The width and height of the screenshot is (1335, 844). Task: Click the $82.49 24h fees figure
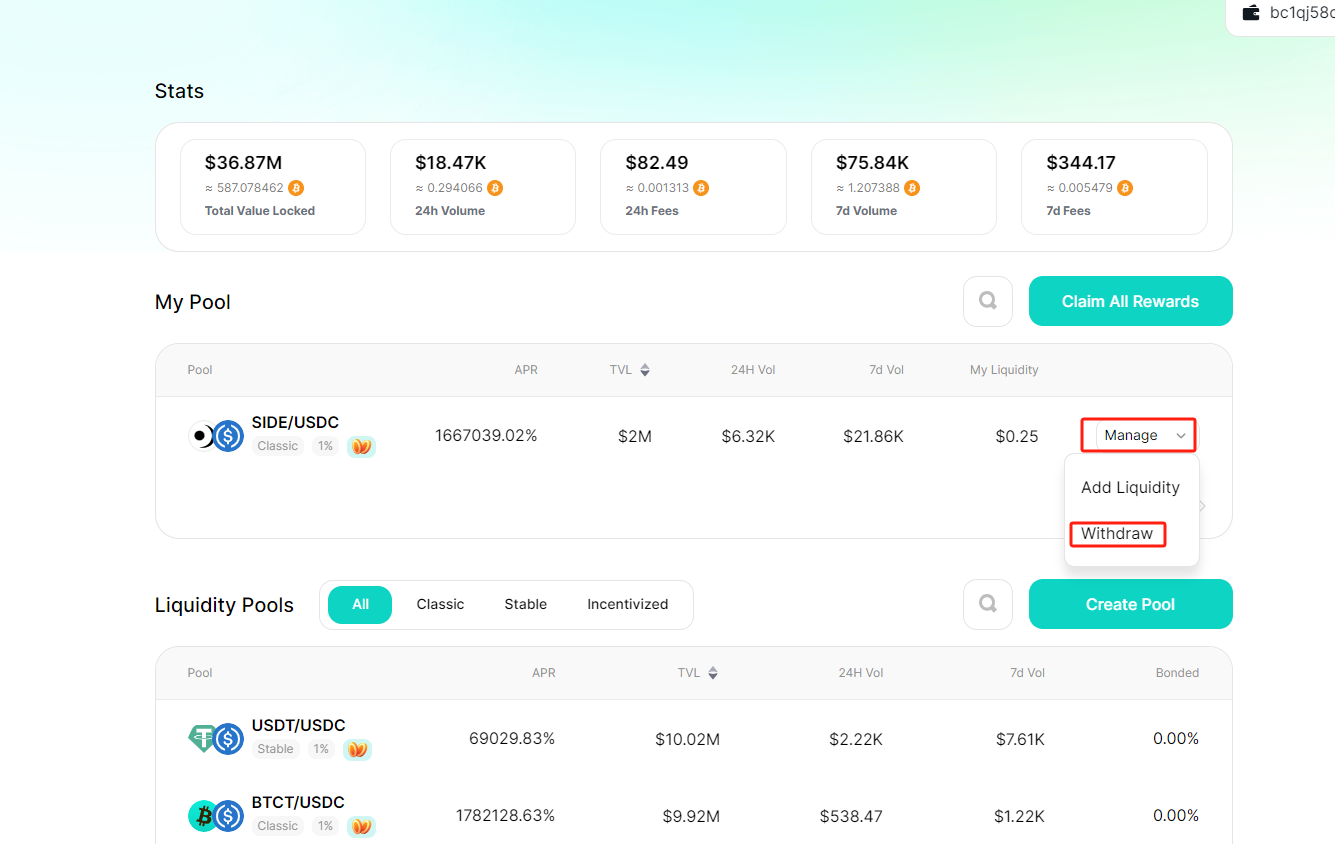click(657, 162)
